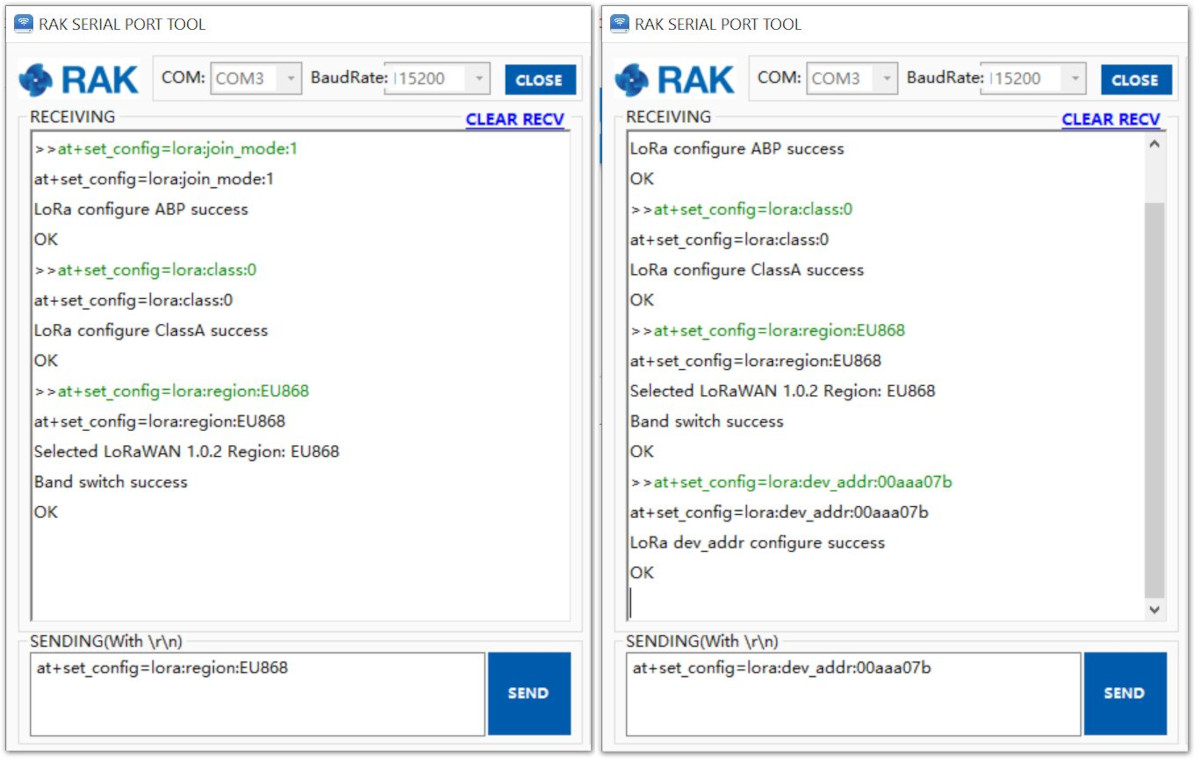Click green lora:region:EU868 command in right window
Image resolution: width=1200 pixels, height=762 pixels.
[x=768, y=330]
